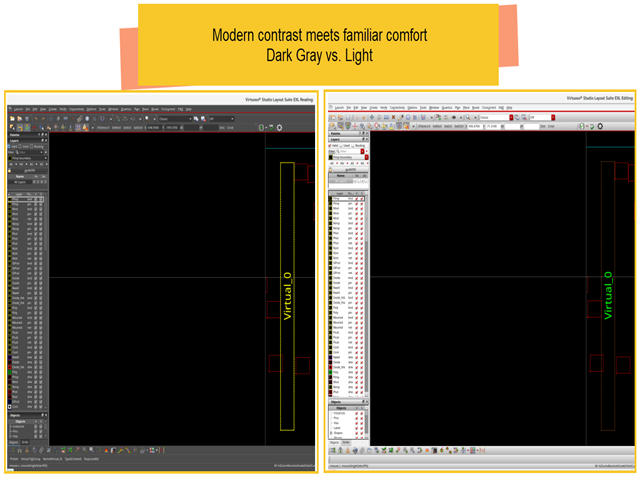Click the open folder icon in dark window toolbar
Viewport: 640px width, 480px height.
[x=15, y=118]
